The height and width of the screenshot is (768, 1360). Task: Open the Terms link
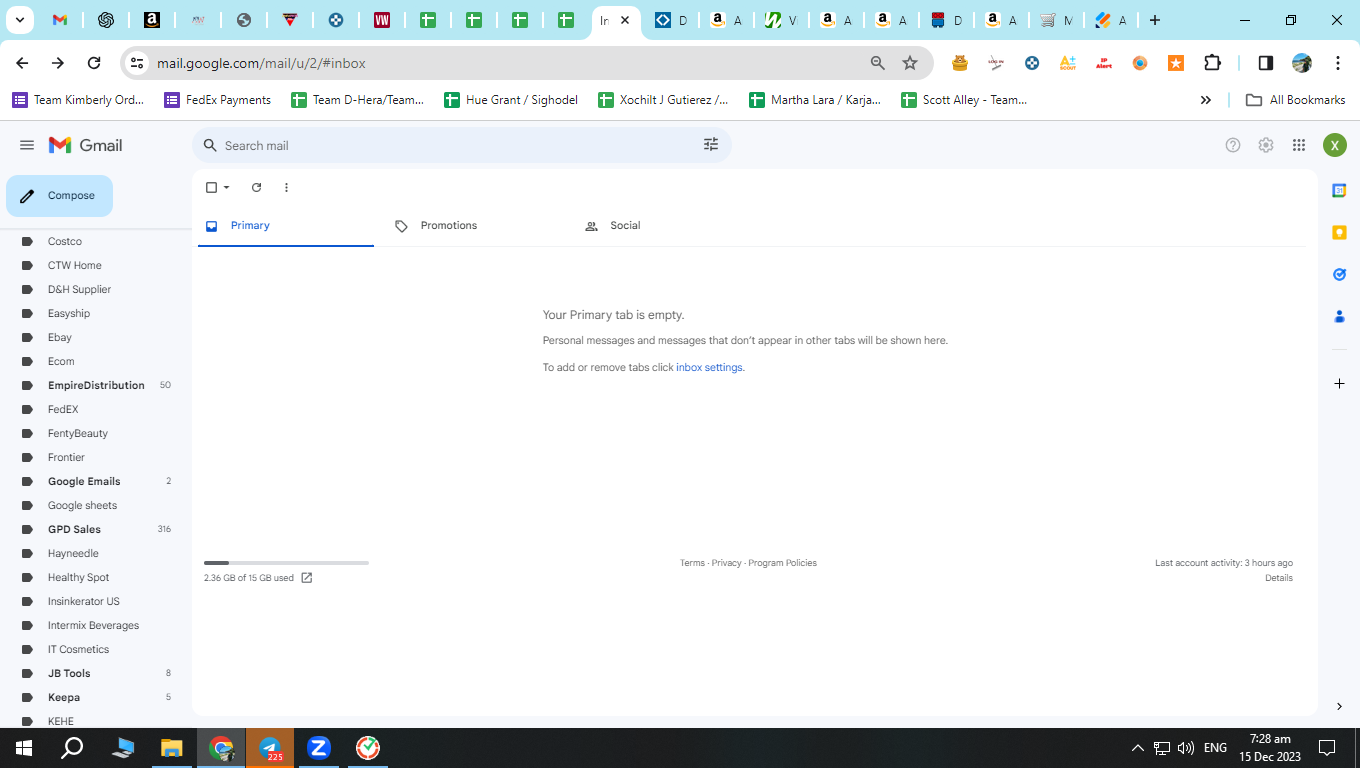point(692,563)
